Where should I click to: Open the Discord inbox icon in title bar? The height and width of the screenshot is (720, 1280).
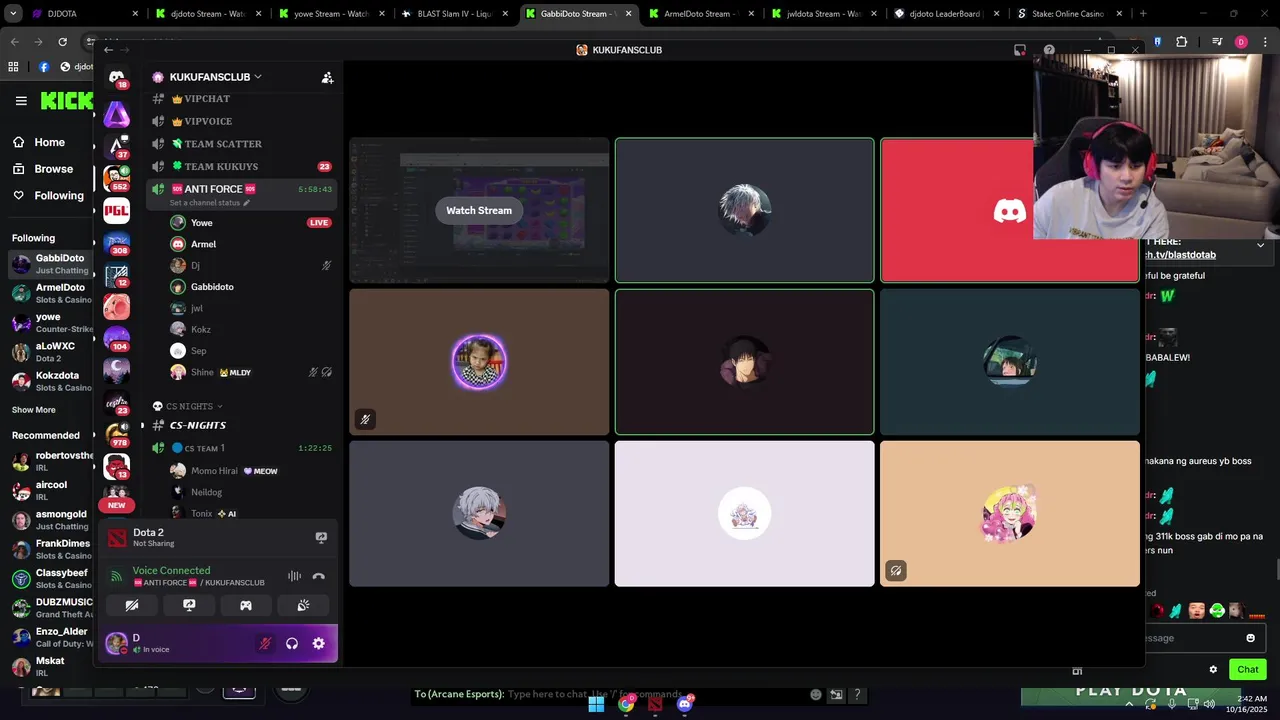point(1020,50)
